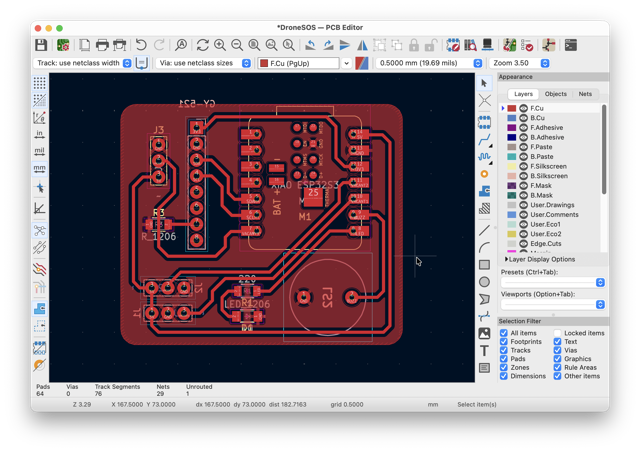Click the Lock items padlock icon
640x452 pixels.
pyautogui.click(x=414, y=45)
